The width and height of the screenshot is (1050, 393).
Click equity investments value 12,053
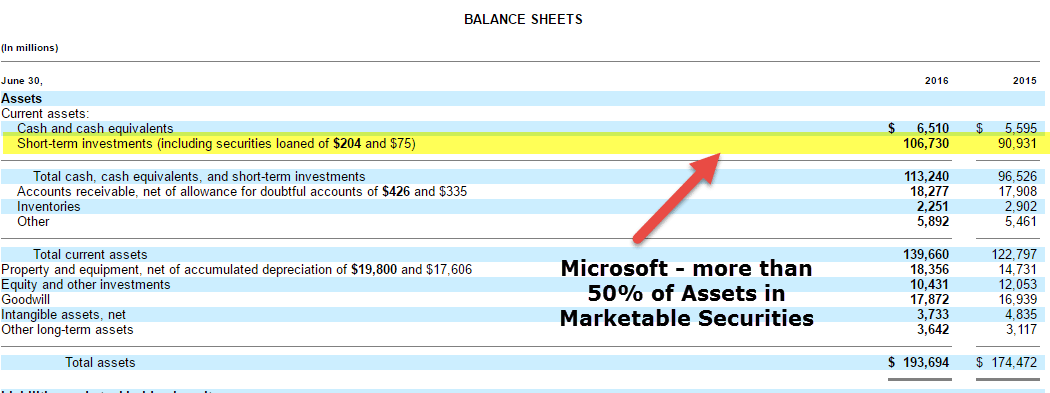point(1017,285)
